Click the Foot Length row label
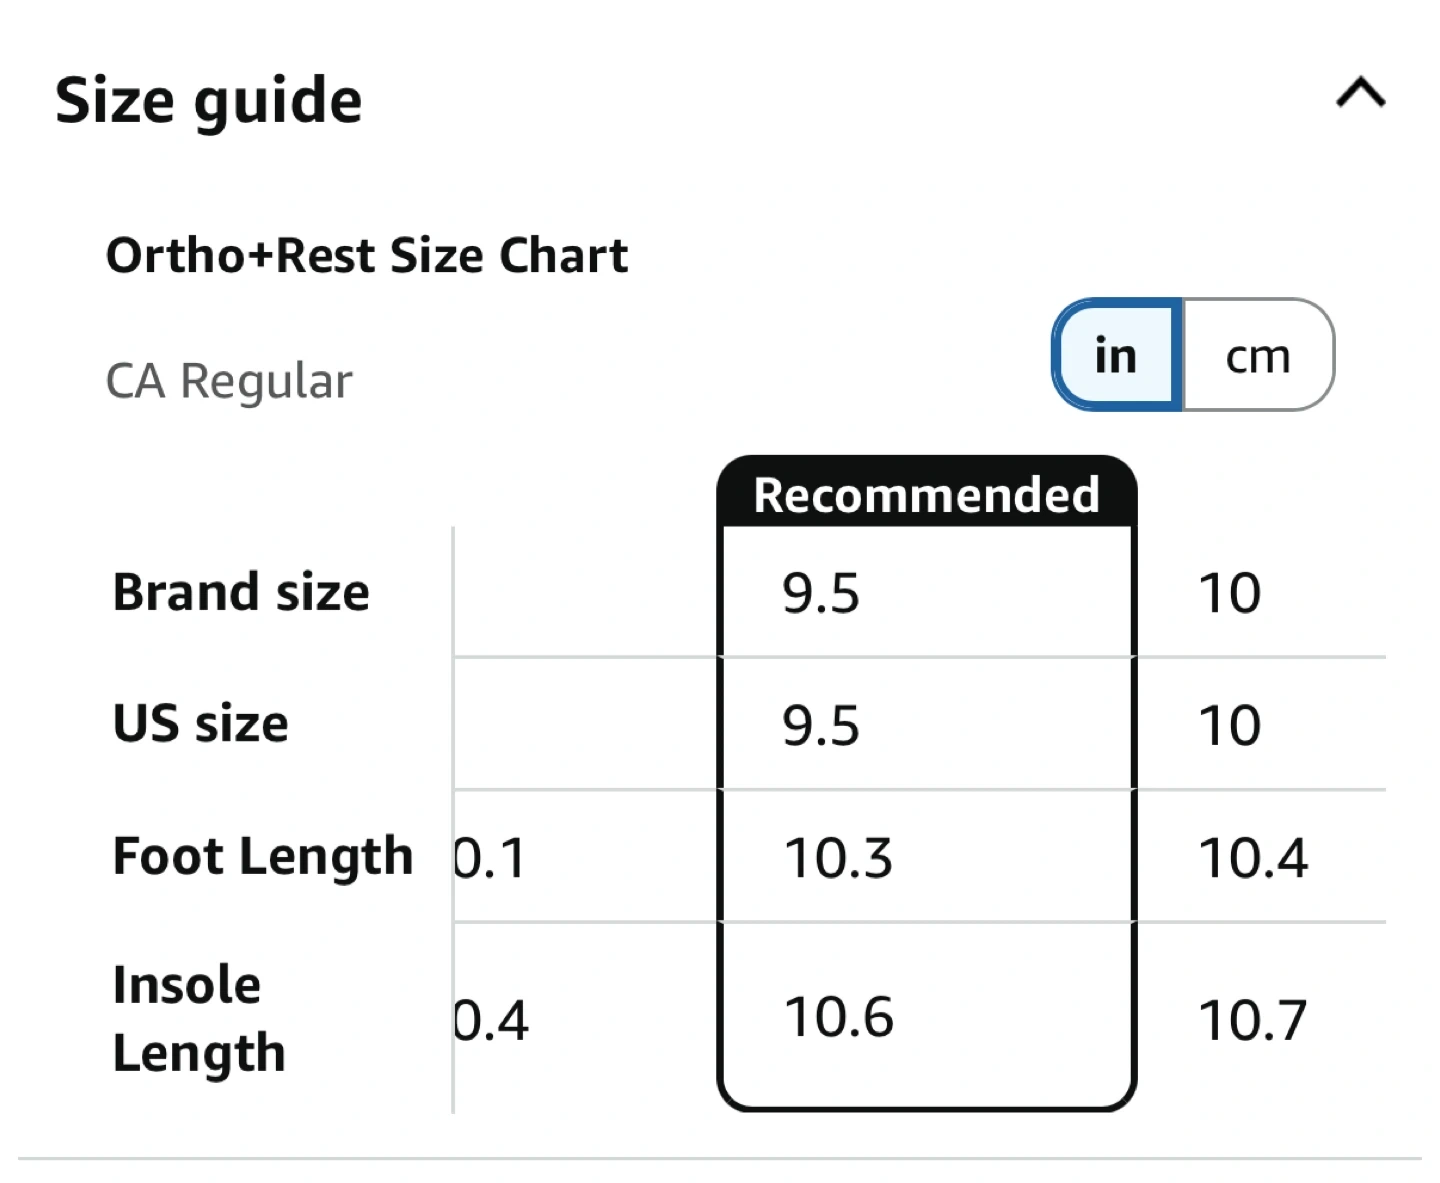 tap(262, 856)
